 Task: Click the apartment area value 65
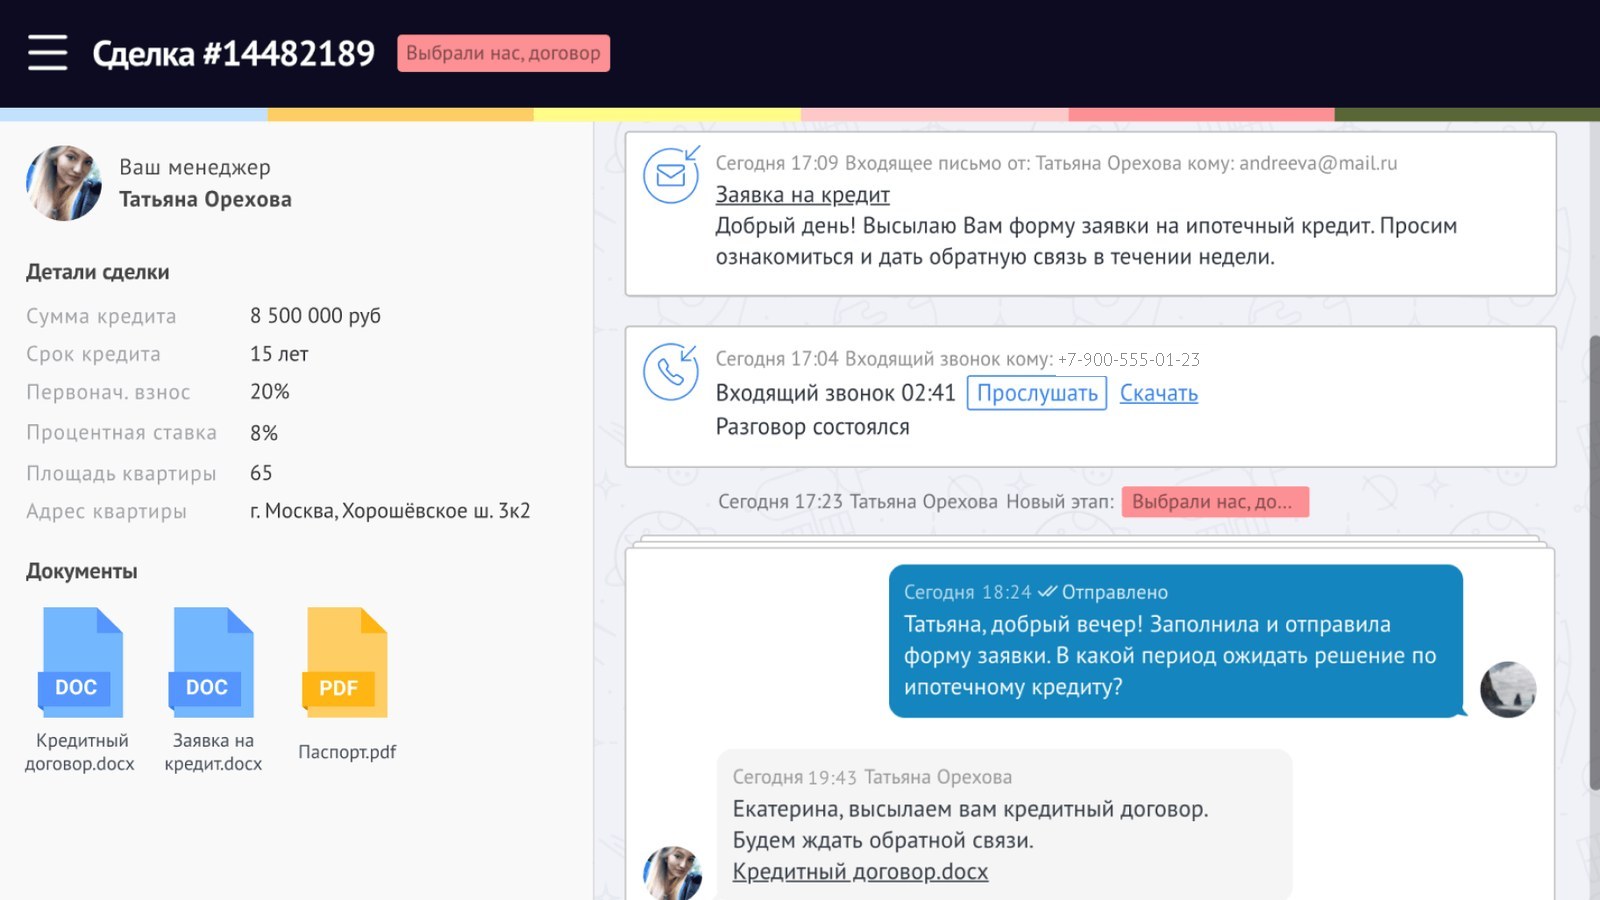tap(261, 473)
